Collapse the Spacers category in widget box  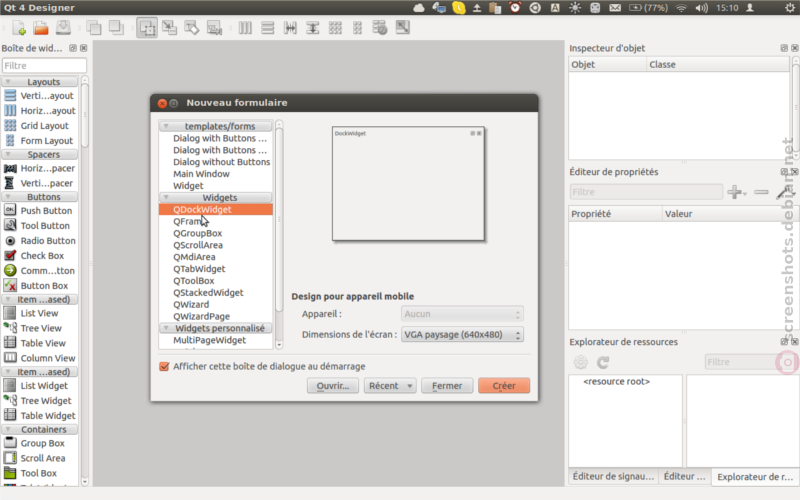8,154
